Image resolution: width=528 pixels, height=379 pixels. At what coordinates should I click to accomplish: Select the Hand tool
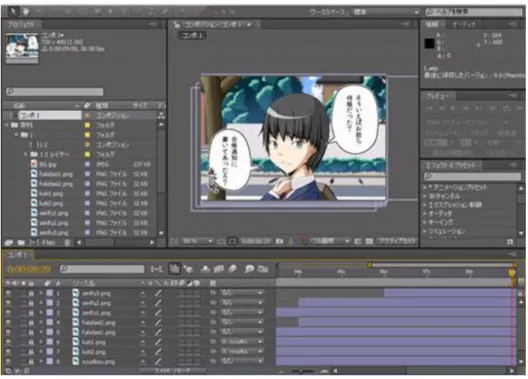click(25, 12)
